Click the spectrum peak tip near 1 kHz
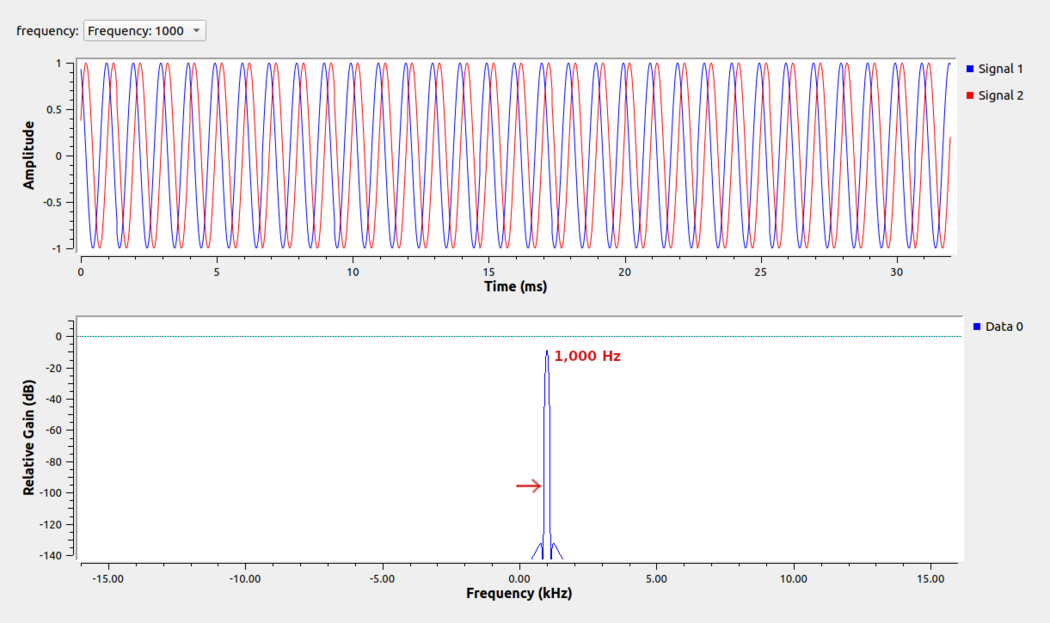This screenshot has height=623, width=1050. (547, 352)
